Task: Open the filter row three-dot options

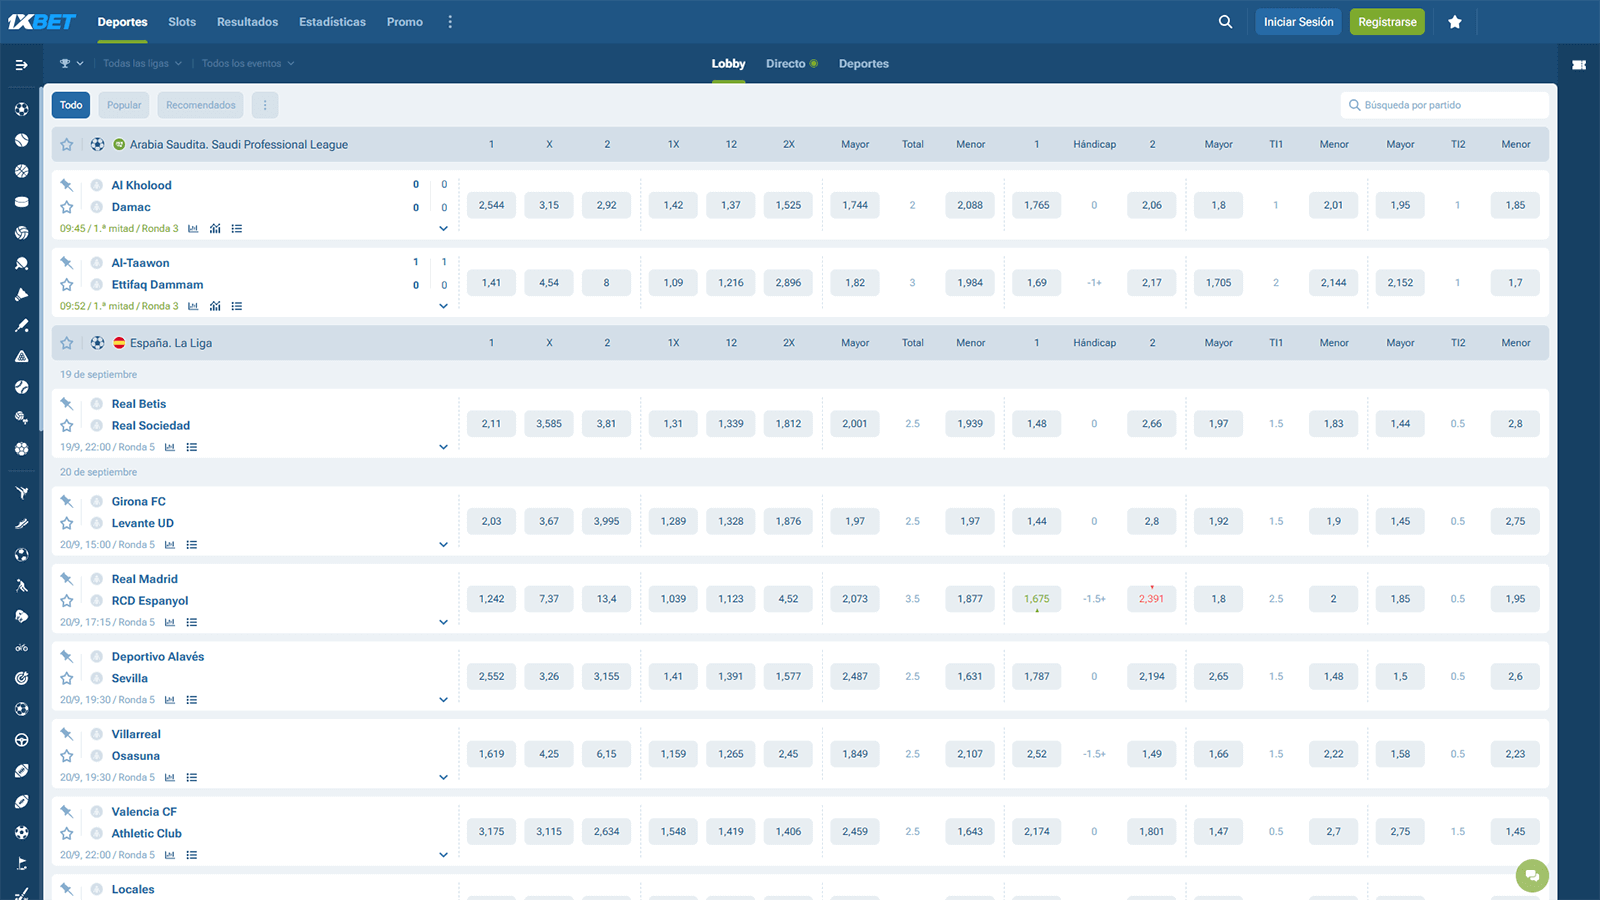Action: tap(265, 105)
